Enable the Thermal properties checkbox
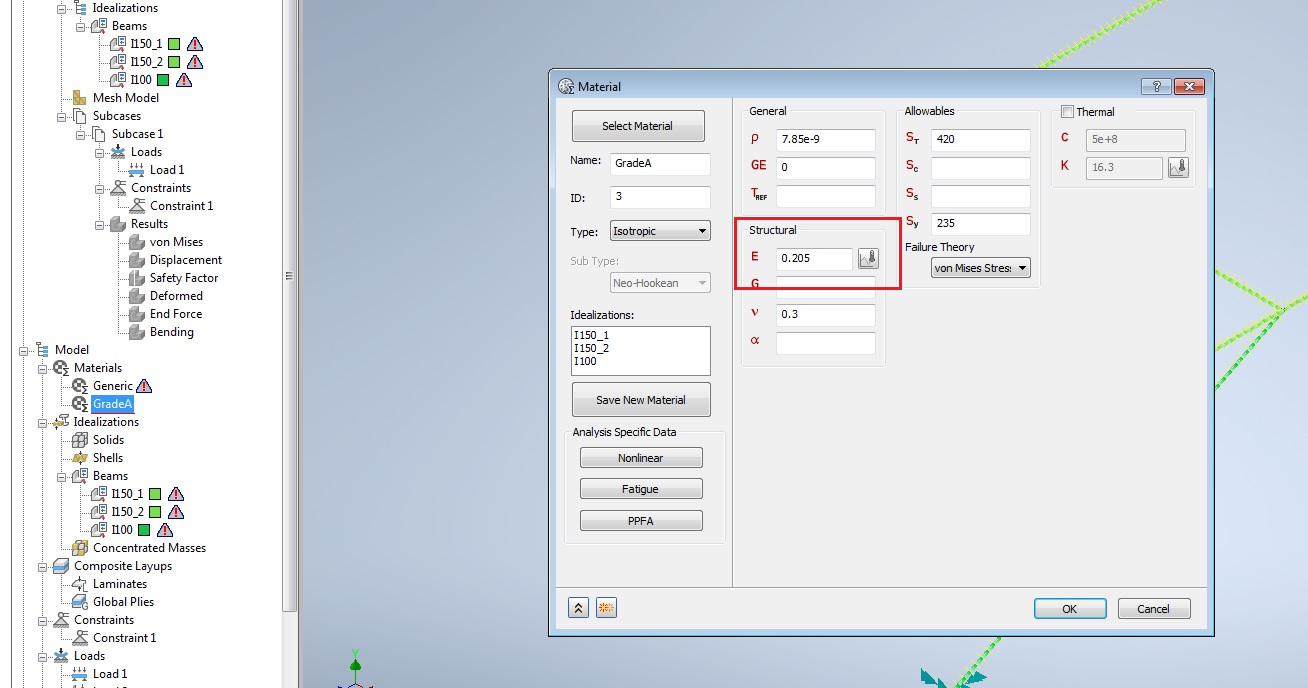Image resolution: width=1308 pixels, height=688 pixels. click(1066, 111)
